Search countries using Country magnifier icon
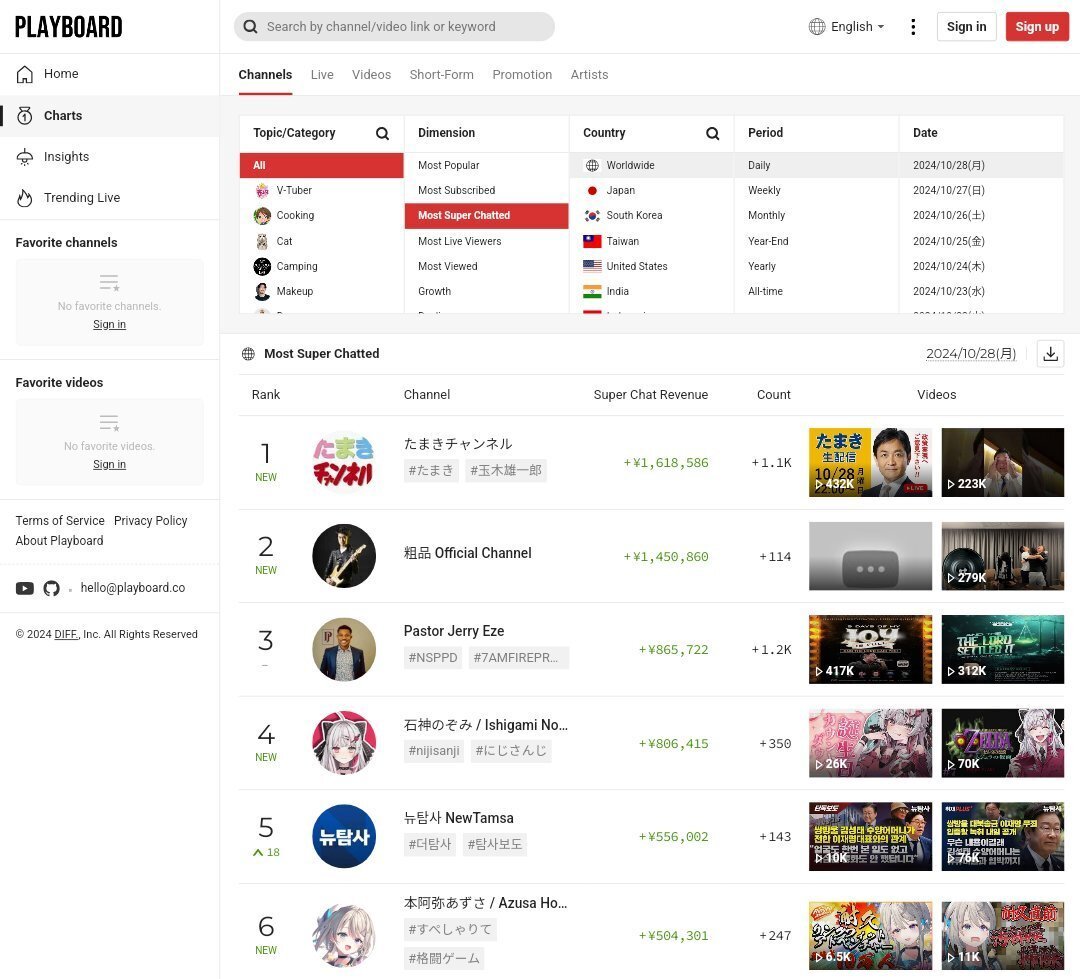Image resolution: width=1080 pixels, height=979 pixels. coord(713,134)
